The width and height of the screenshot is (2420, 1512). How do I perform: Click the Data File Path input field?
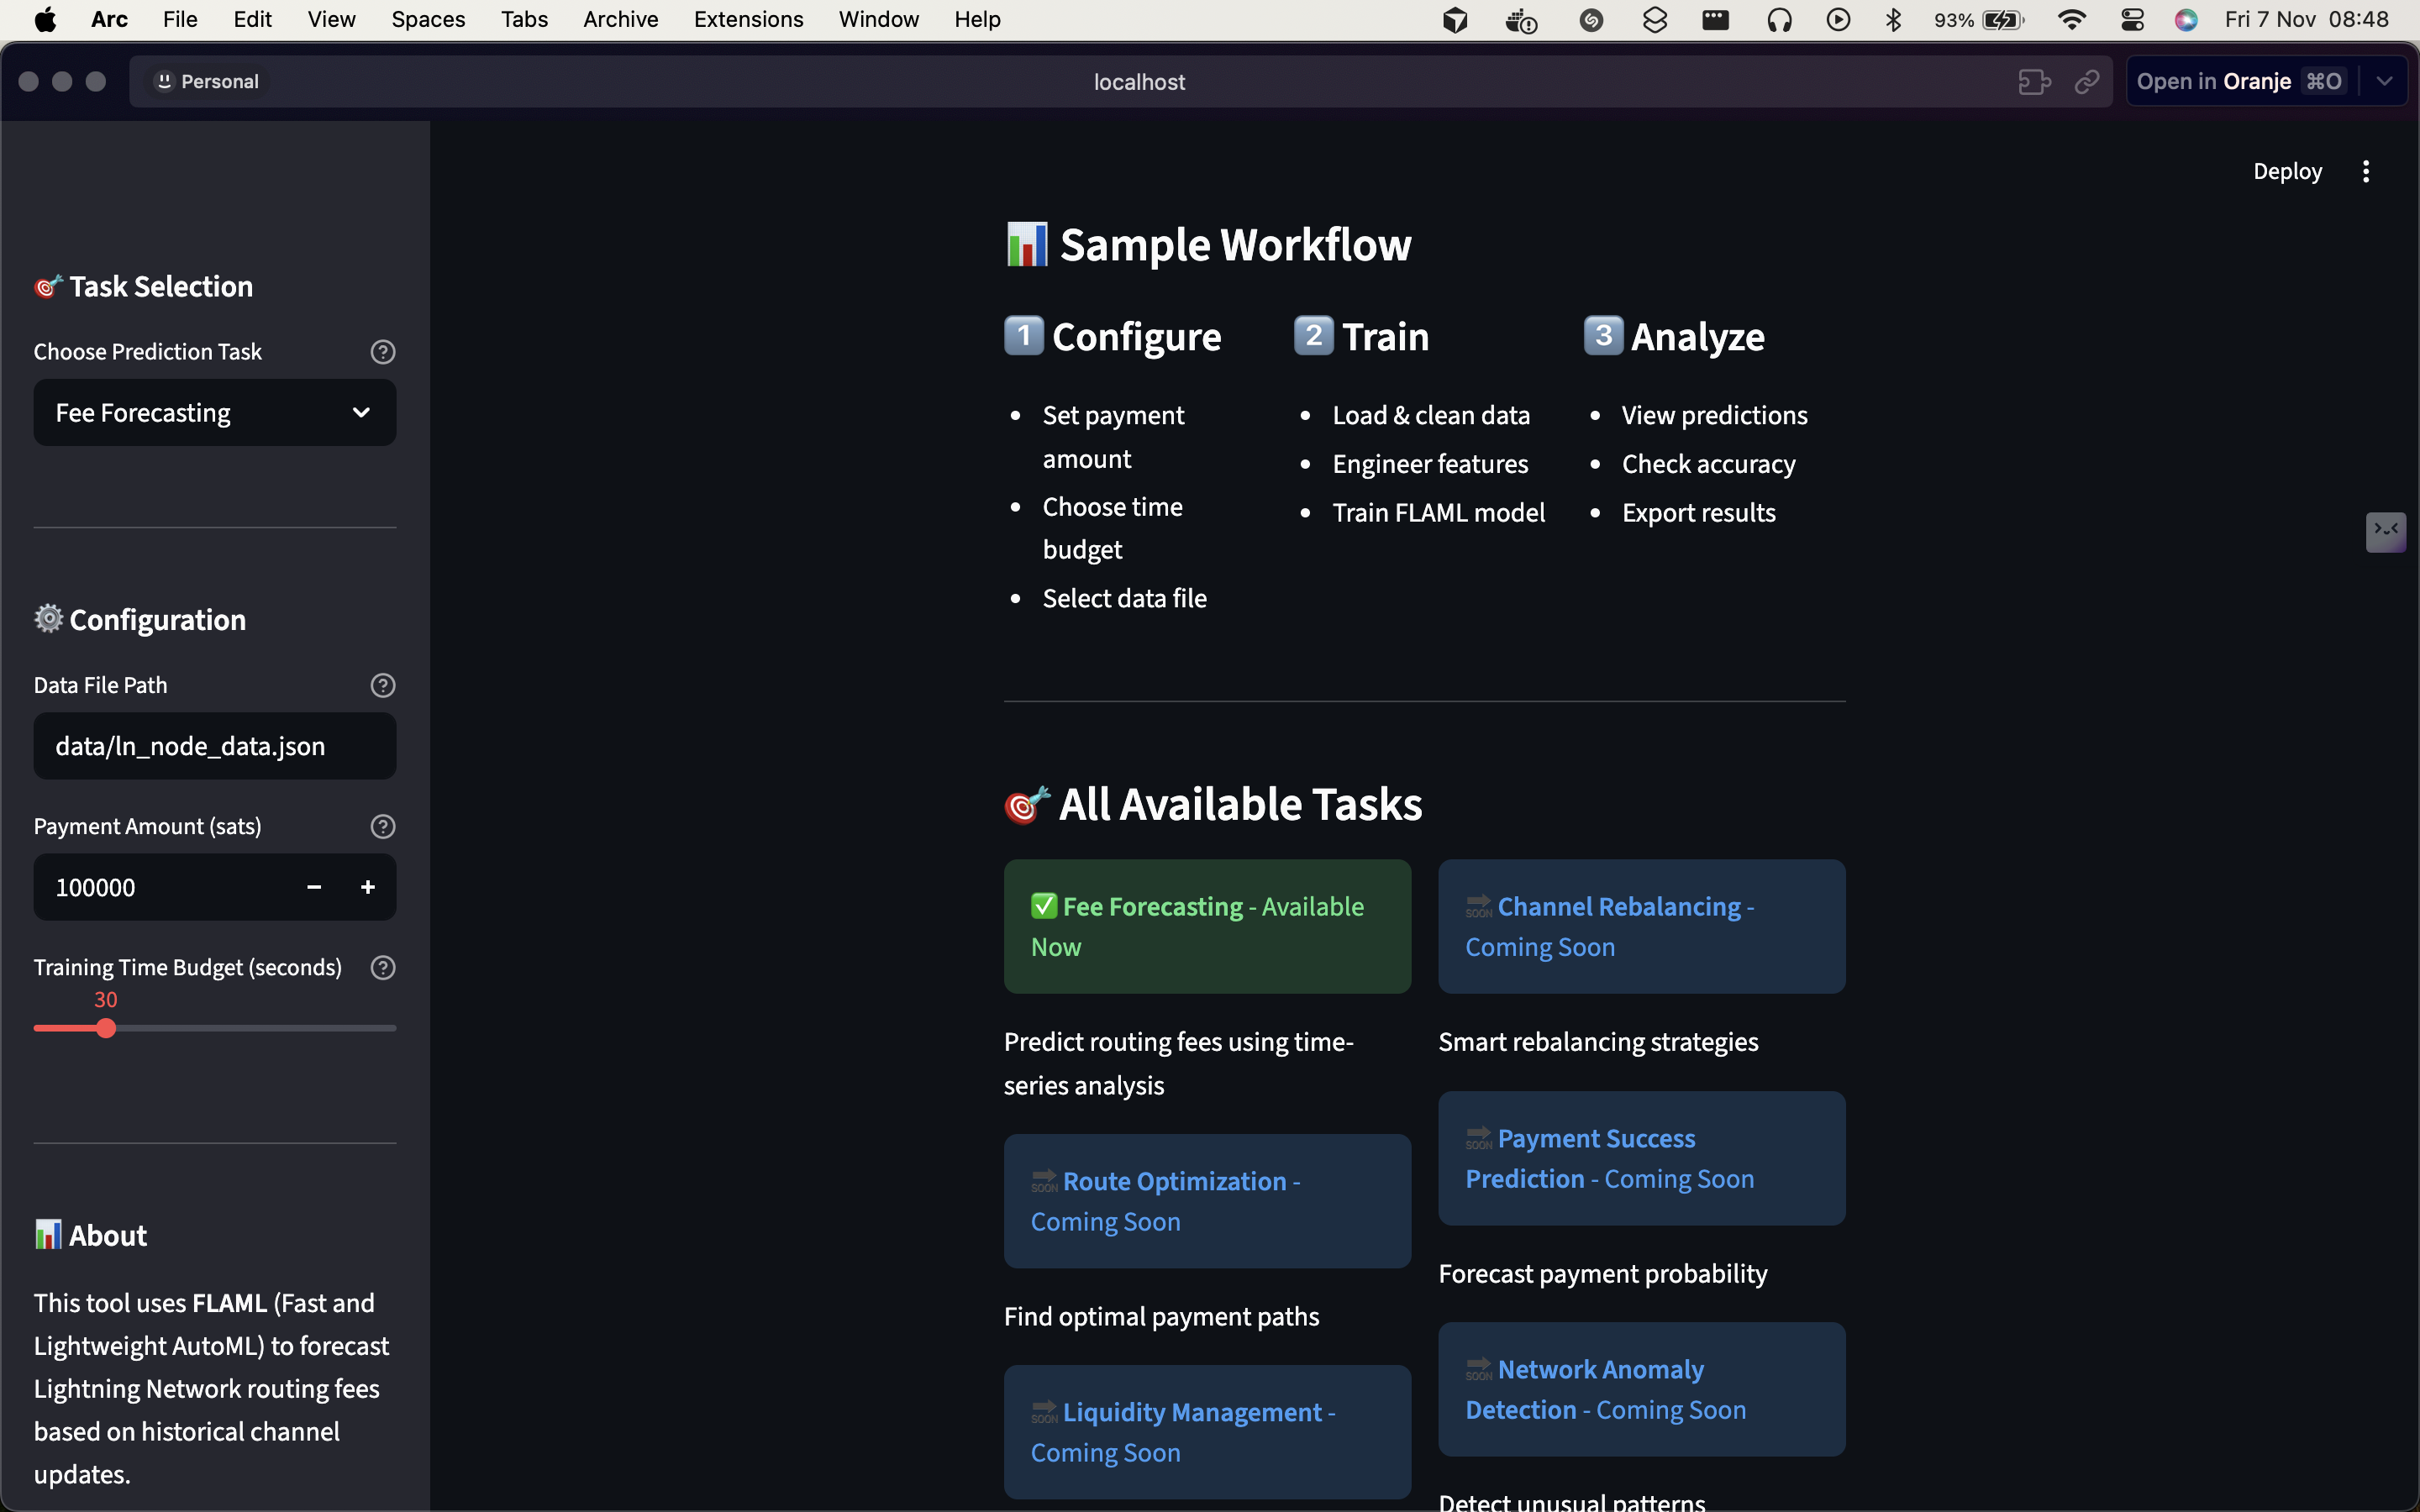(214, 746)
